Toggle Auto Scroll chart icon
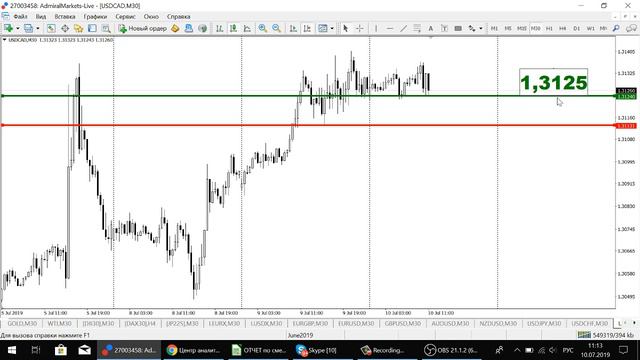Viewport: 640px width, 360px height. point(293,28)
